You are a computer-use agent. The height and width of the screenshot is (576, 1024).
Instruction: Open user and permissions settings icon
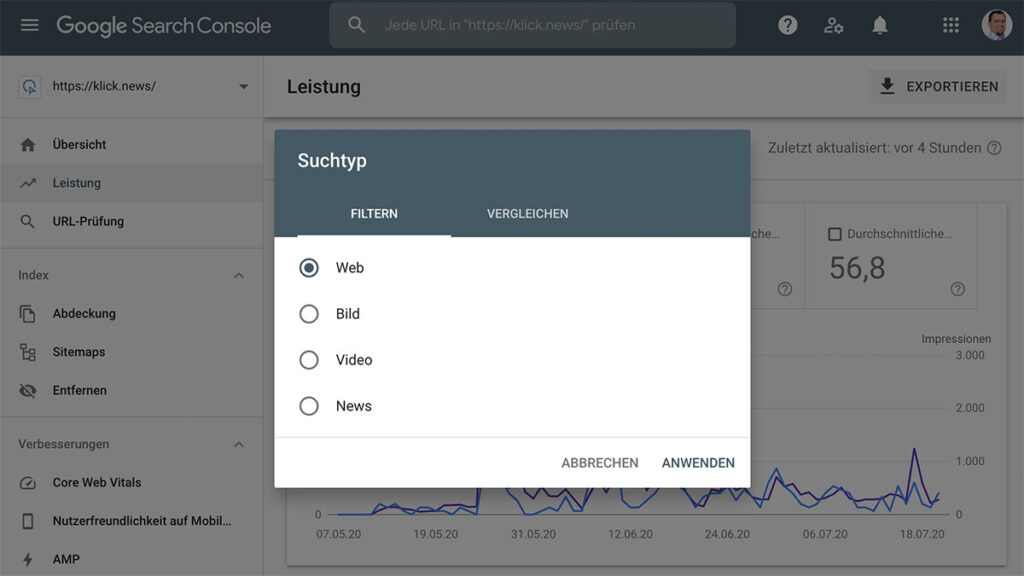pos(833,26)
